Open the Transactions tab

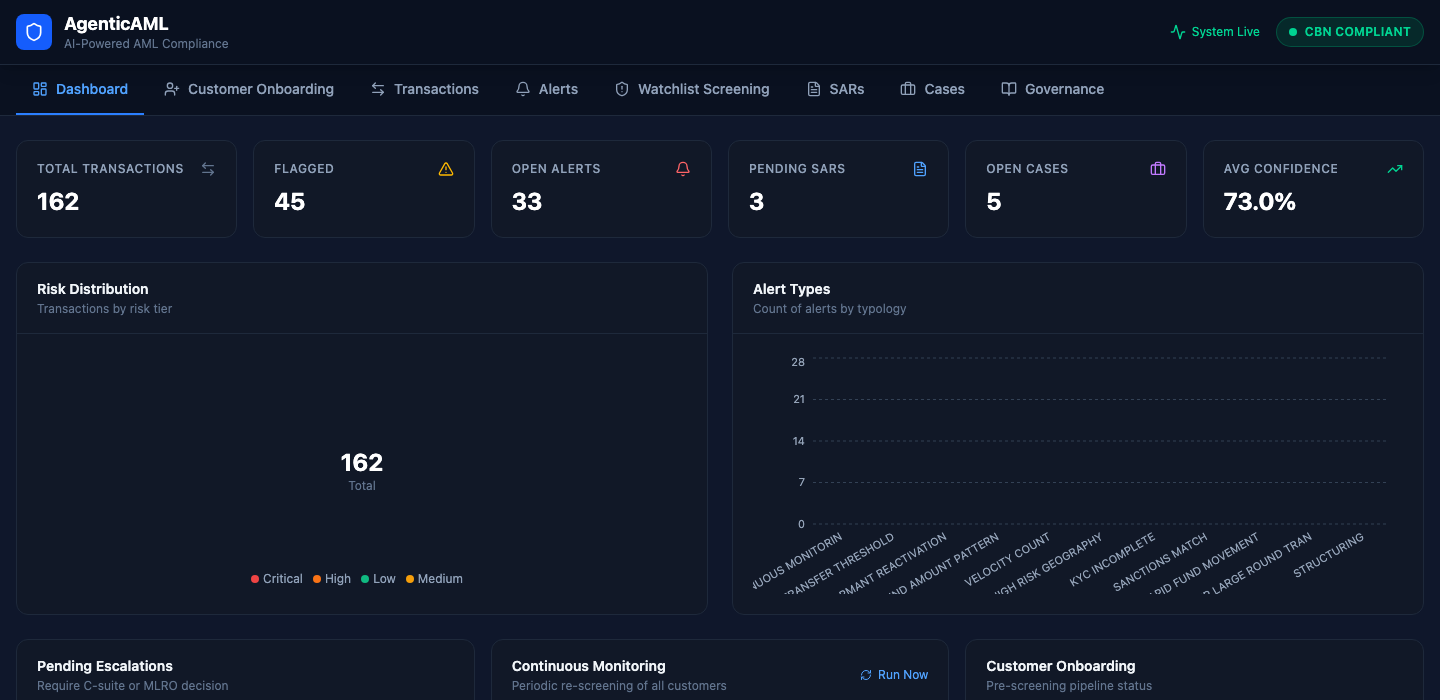[424, 89]
